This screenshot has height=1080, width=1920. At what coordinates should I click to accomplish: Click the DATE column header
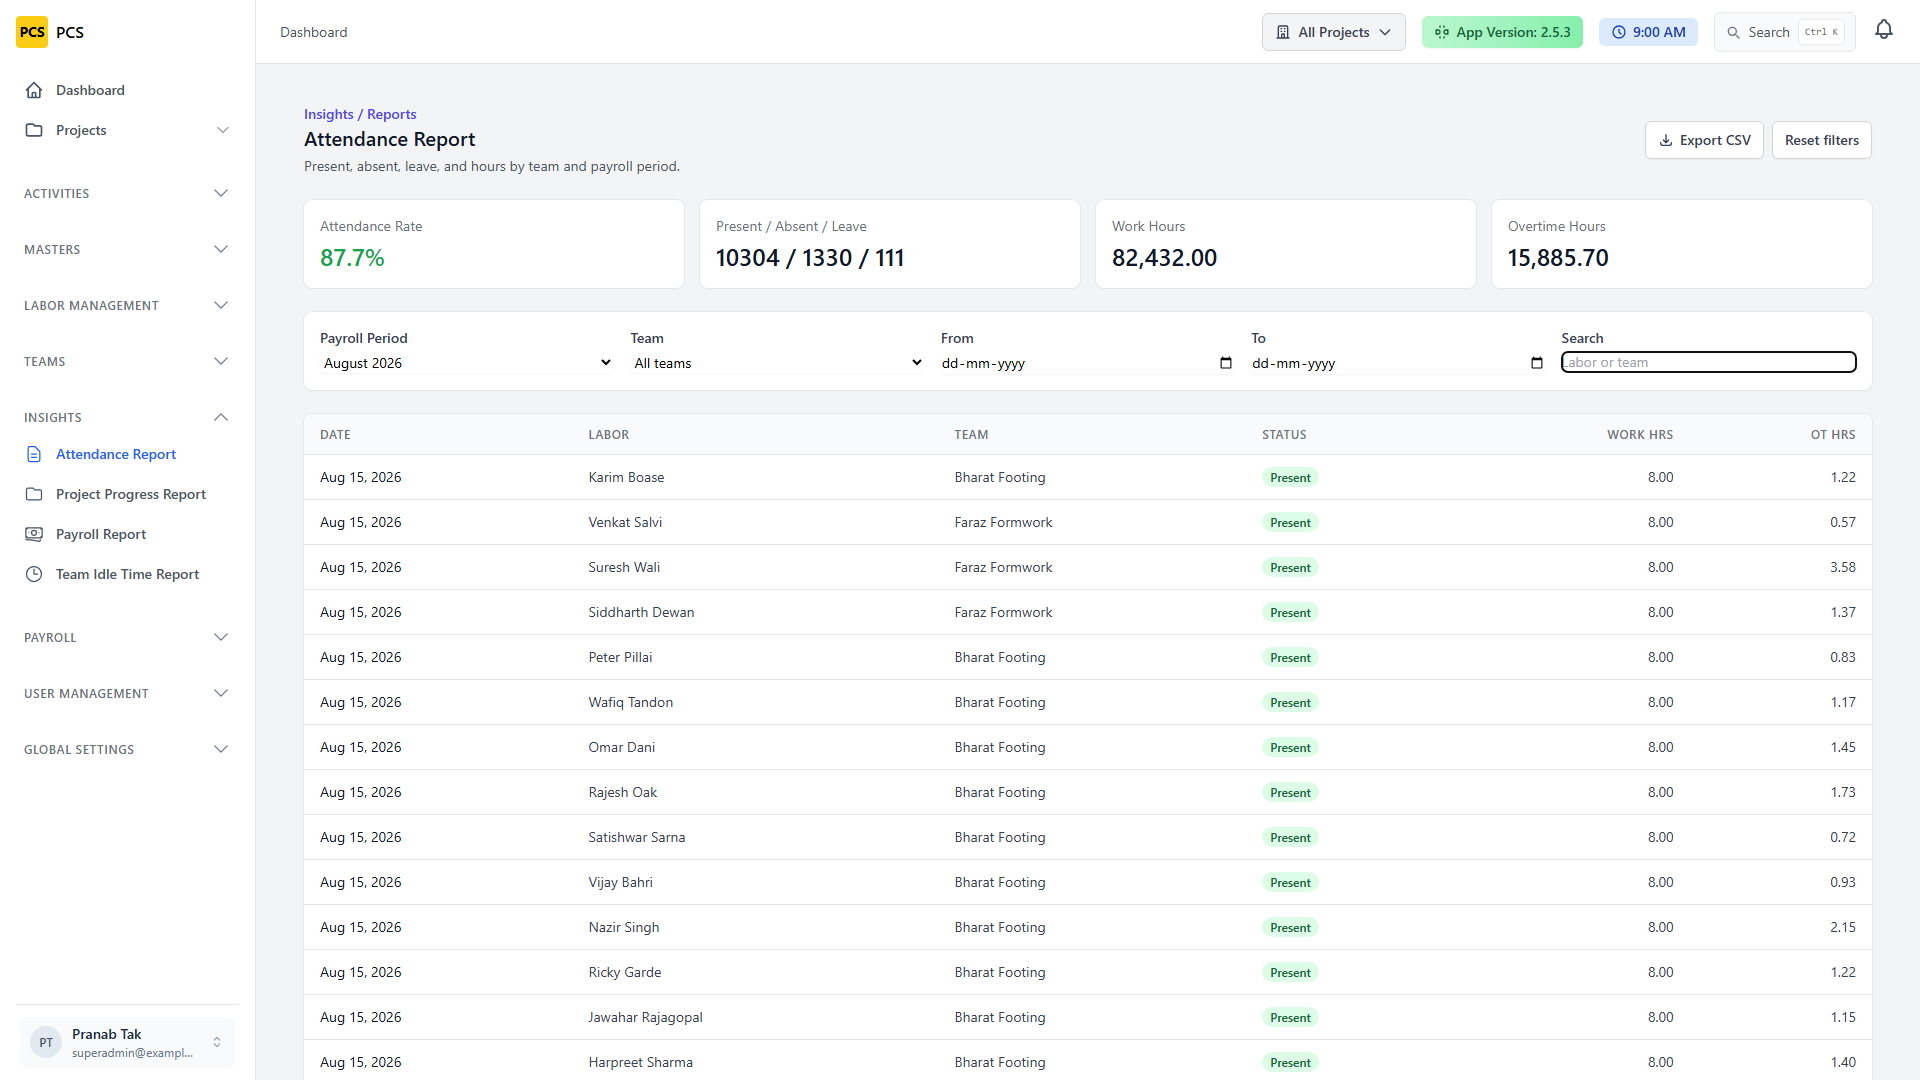[x=335, y=435]
